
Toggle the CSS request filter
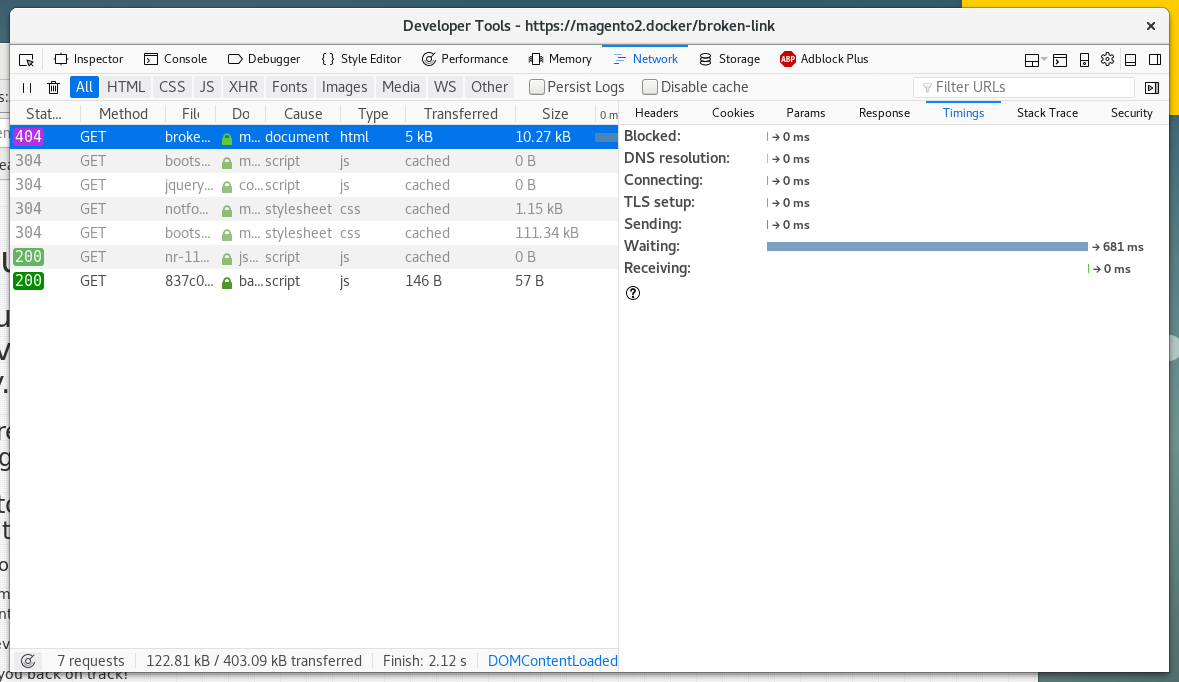171,87
